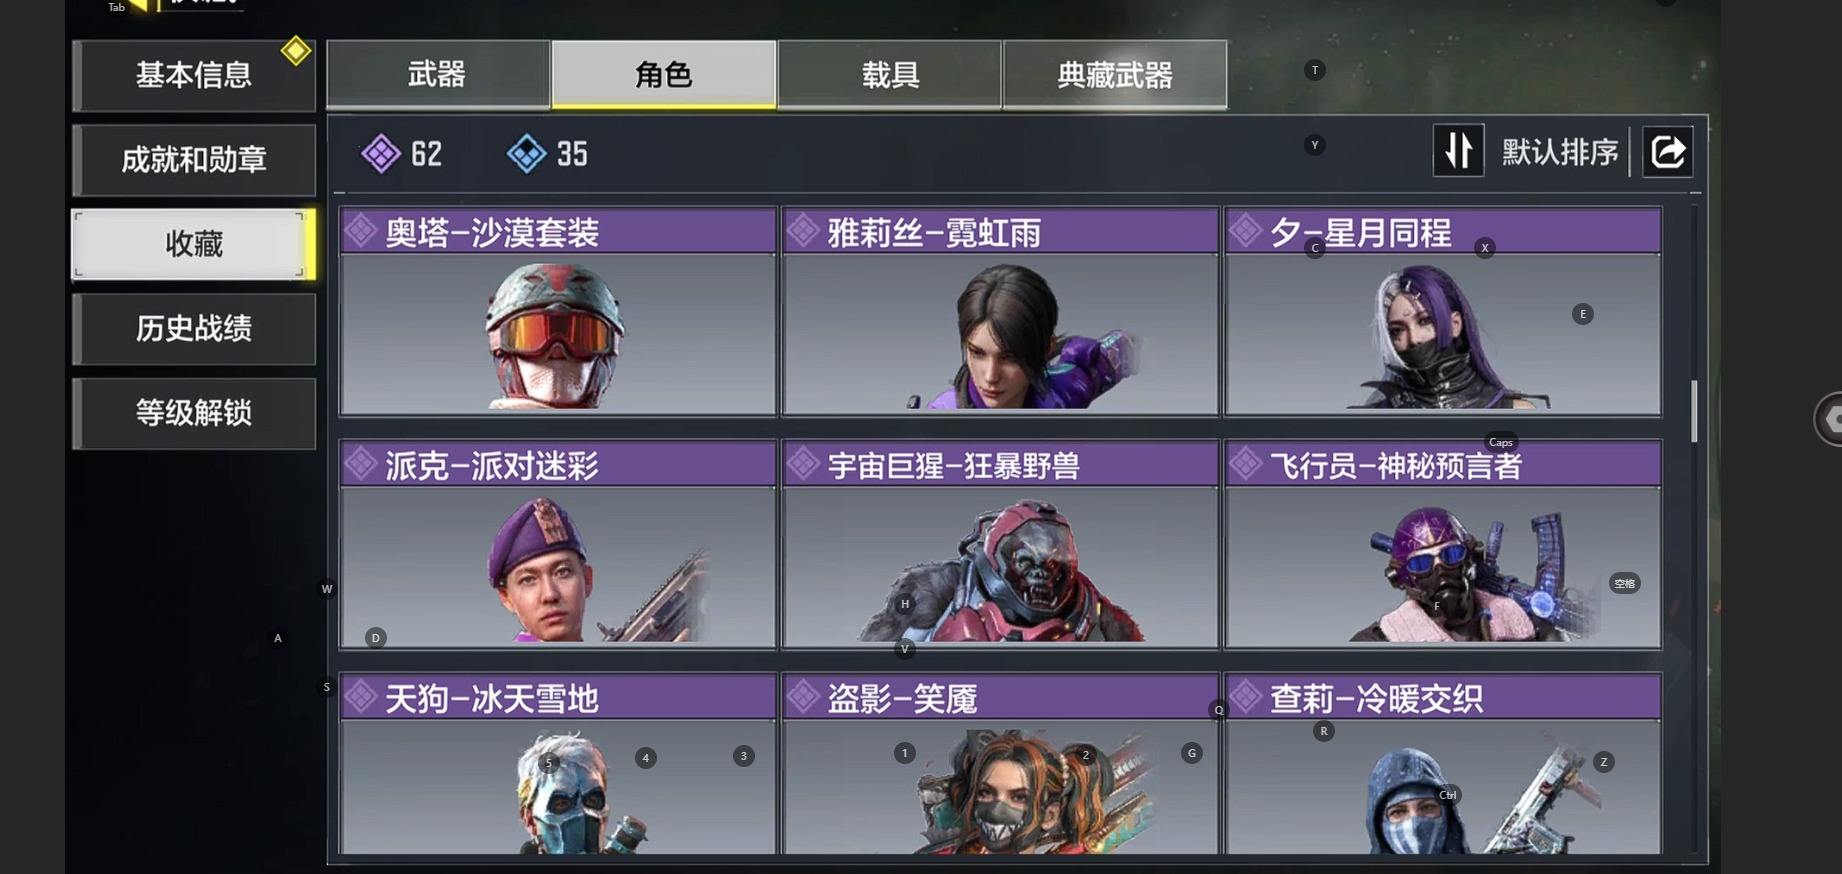
Task: Switch to the 武器 tab
Action: click(x=438, y=74)
